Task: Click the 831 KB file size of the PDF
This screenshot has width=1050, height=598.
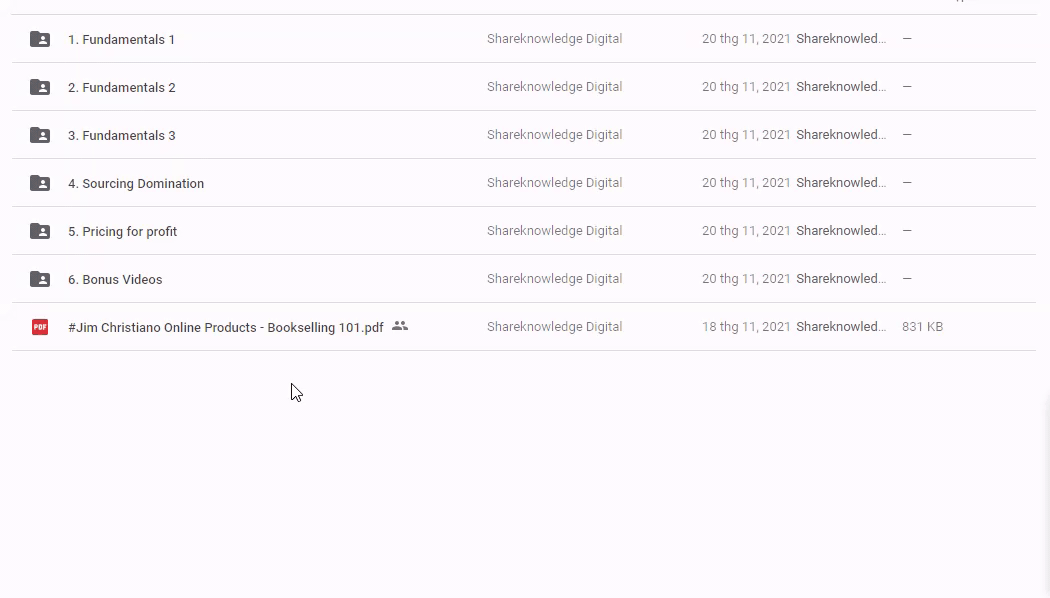Action: (x=922, y=327)
